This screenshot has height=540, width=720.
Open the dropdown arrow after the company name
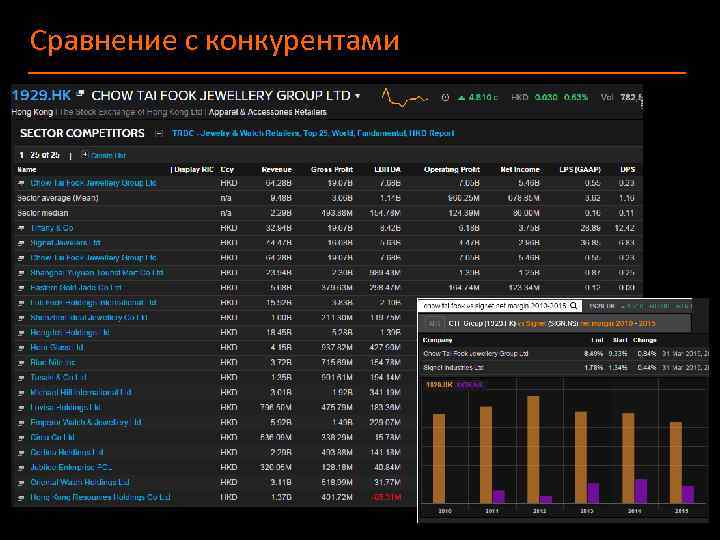point(357,96)
